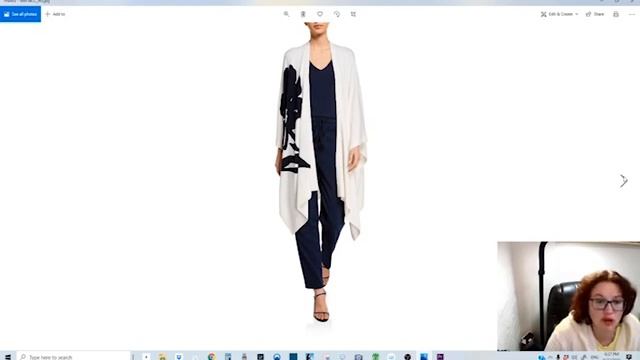Click the webcam video overlay

(568, 296)
